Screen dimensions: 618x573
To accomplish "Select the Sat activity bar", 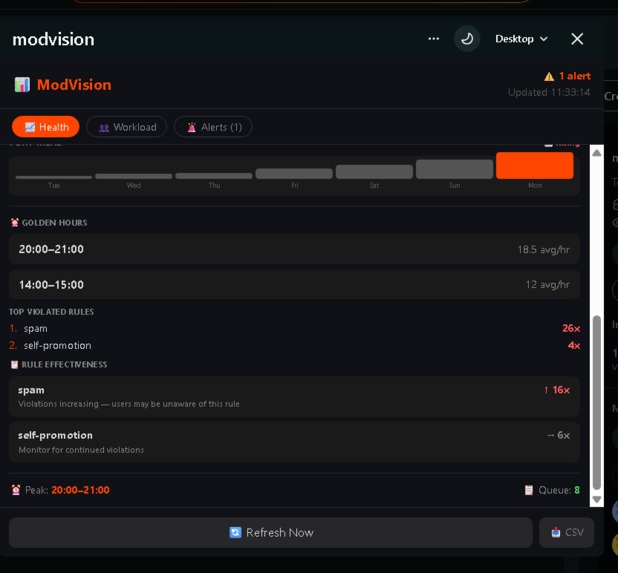I will 374,172.
